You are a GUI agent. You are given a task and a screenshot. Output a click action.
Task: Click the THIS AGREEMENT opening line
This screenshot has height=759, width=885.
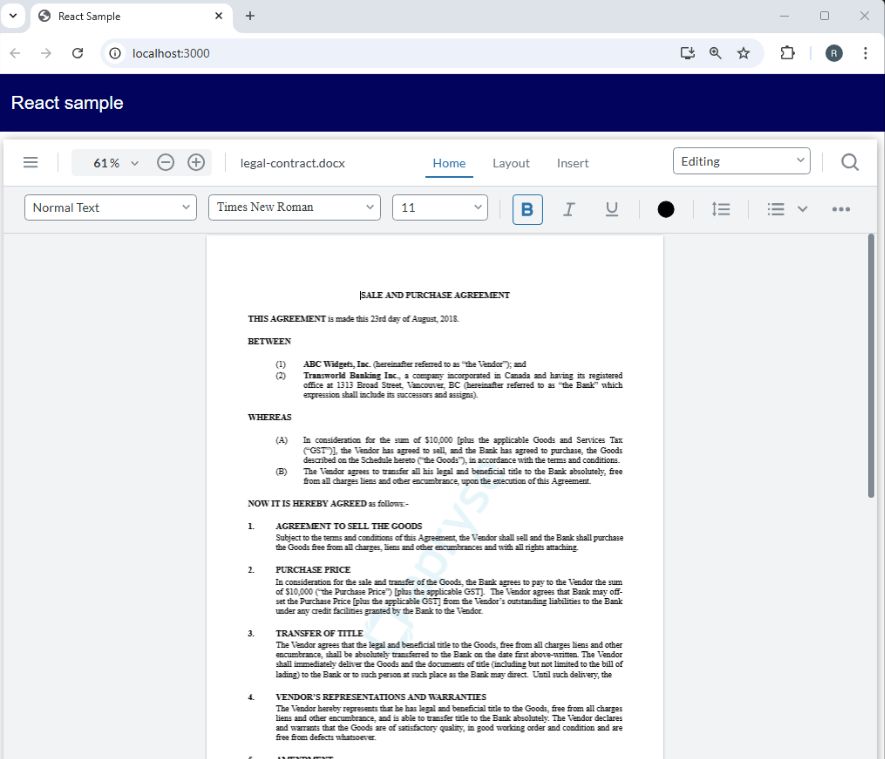click(353, 319)
